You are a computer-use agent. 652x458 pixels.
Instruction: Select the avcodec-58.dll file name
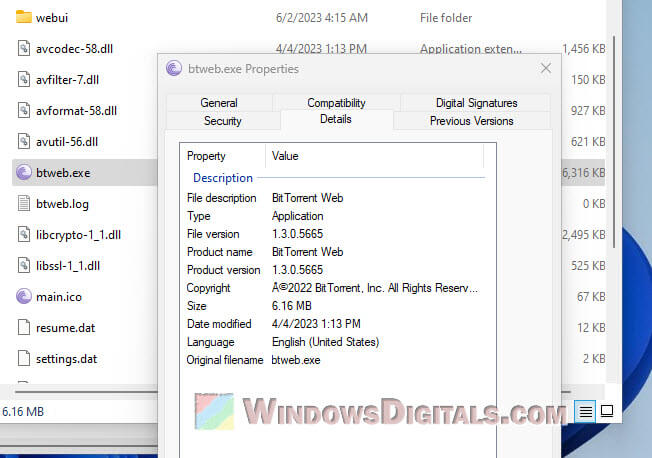point(74,49)
